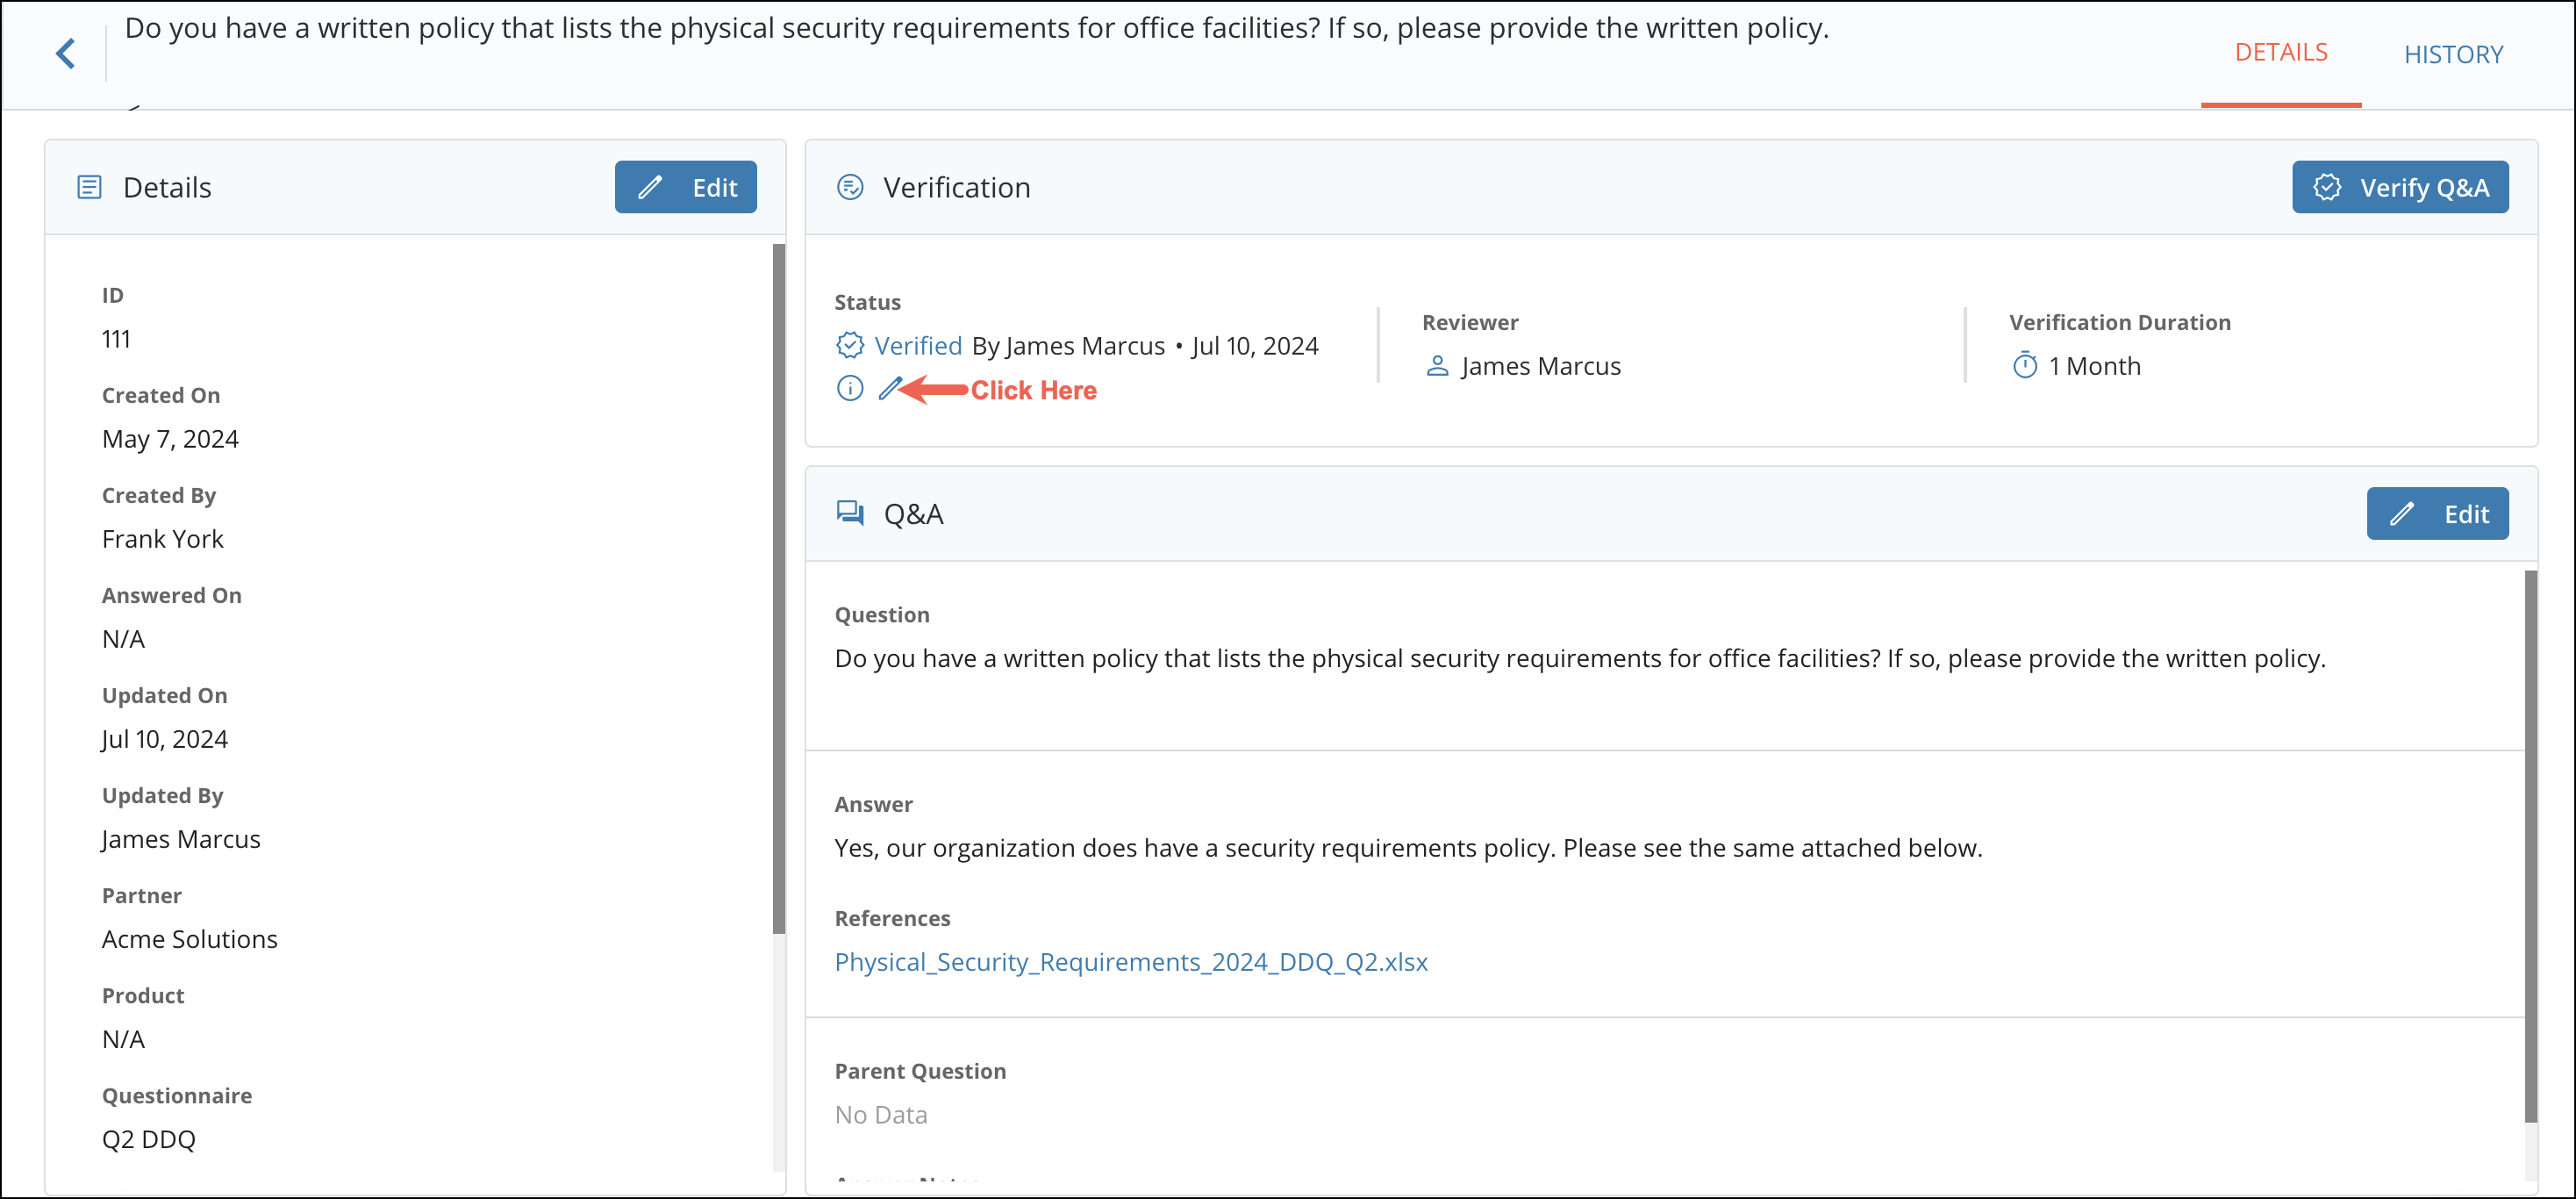This screenshot has width=2576, height=1199.
Task: Click the Verification section shield icon
Action: tap(850, 186)
